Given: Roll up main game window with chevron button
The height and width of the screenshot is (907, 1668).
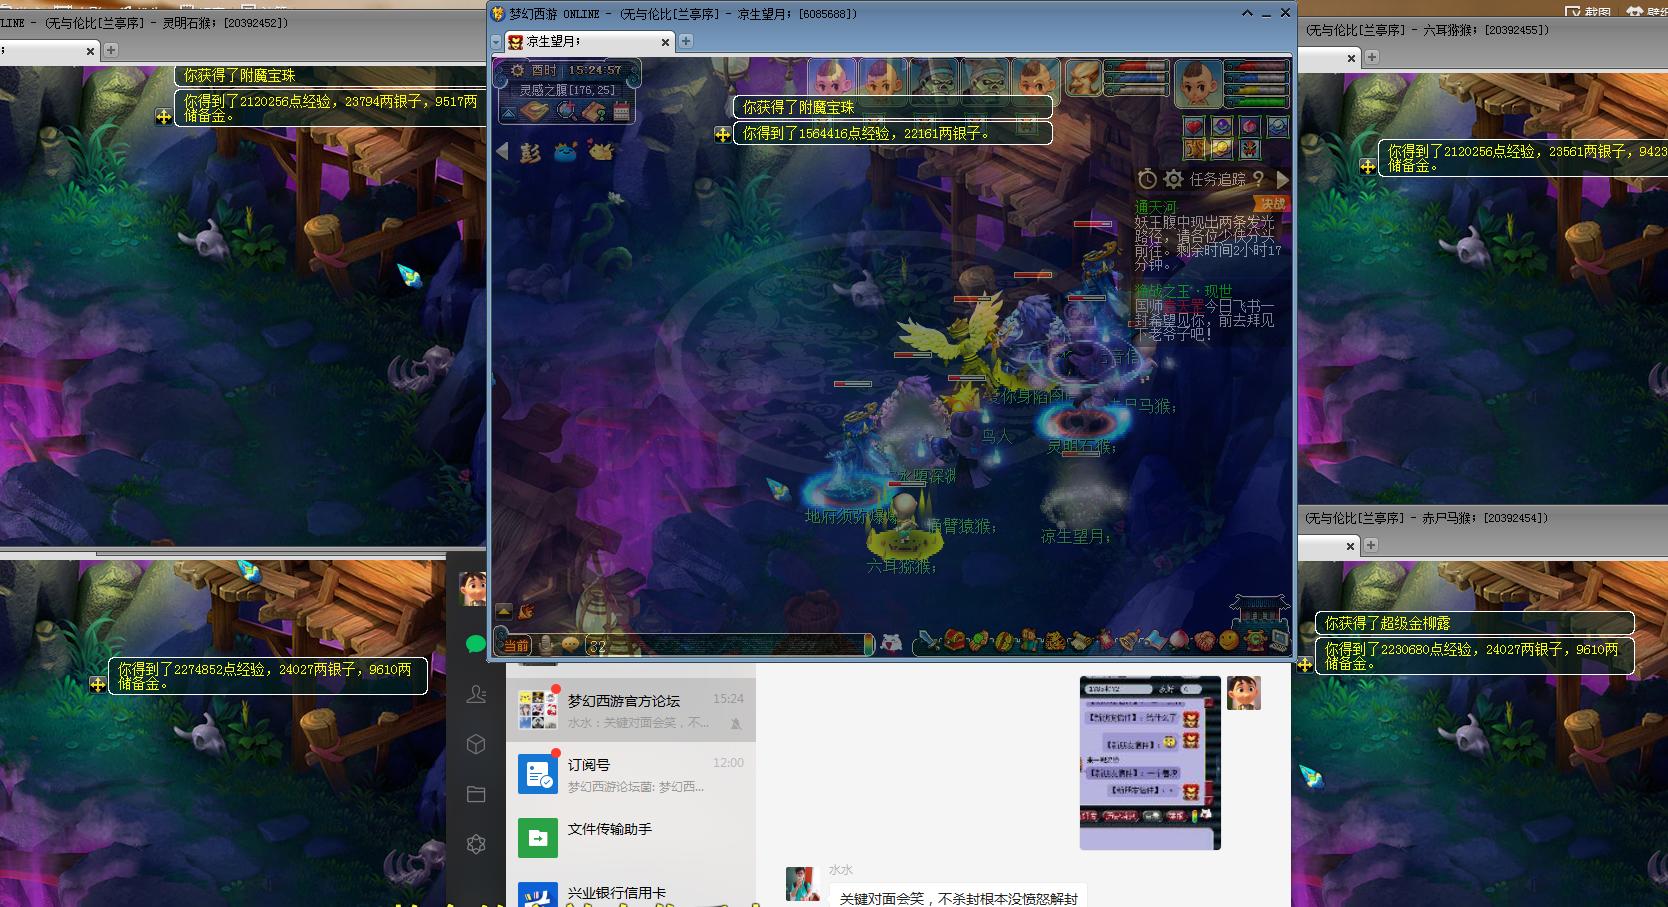Looking at the screenshot, I should point(1247,14).
